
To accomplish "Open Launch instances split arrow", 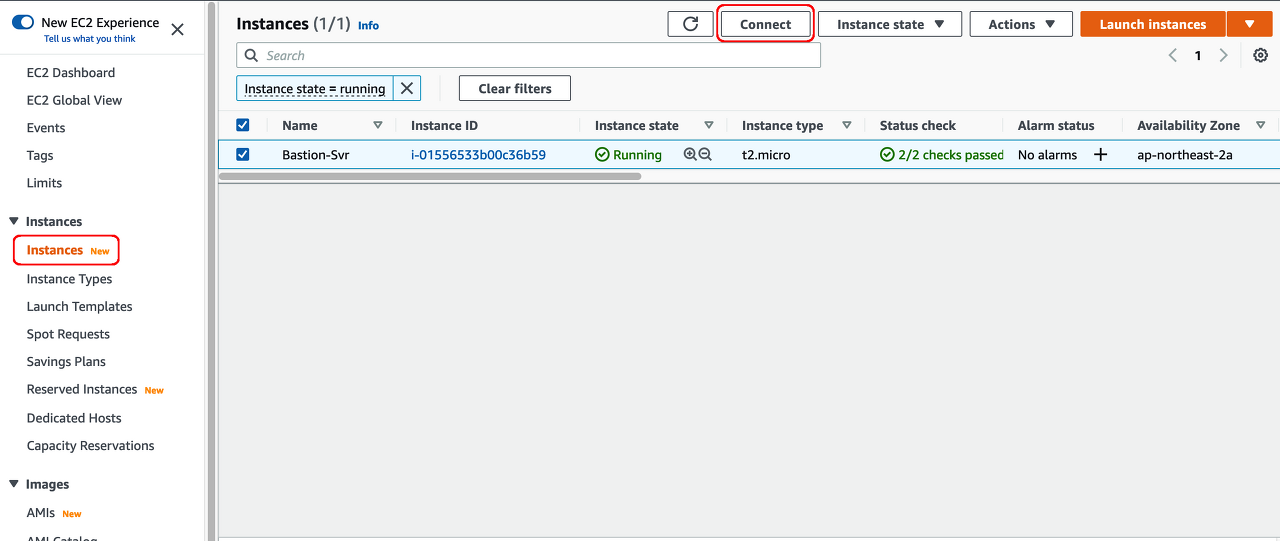I will click(x=1249, y=24).
